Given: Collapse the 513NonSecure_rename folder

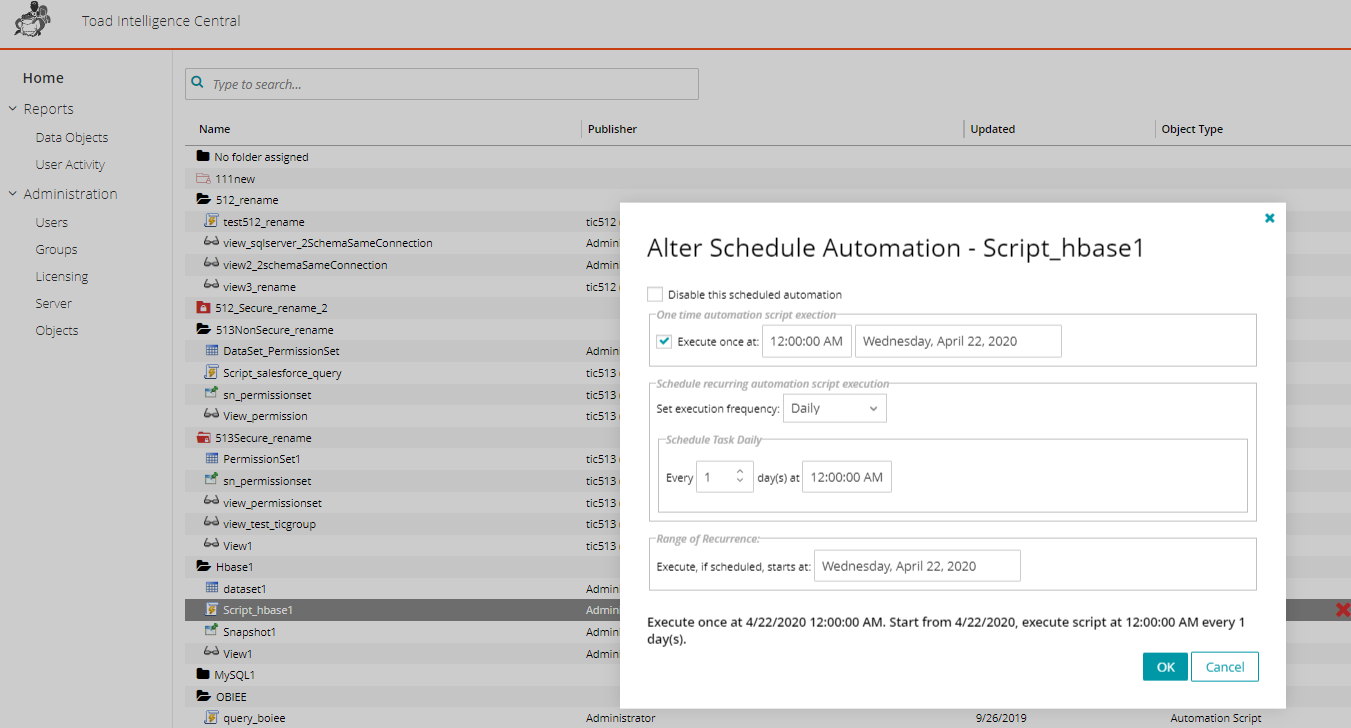Looking at the screenshot, I should pyautogui.click(x=204, y=329).
